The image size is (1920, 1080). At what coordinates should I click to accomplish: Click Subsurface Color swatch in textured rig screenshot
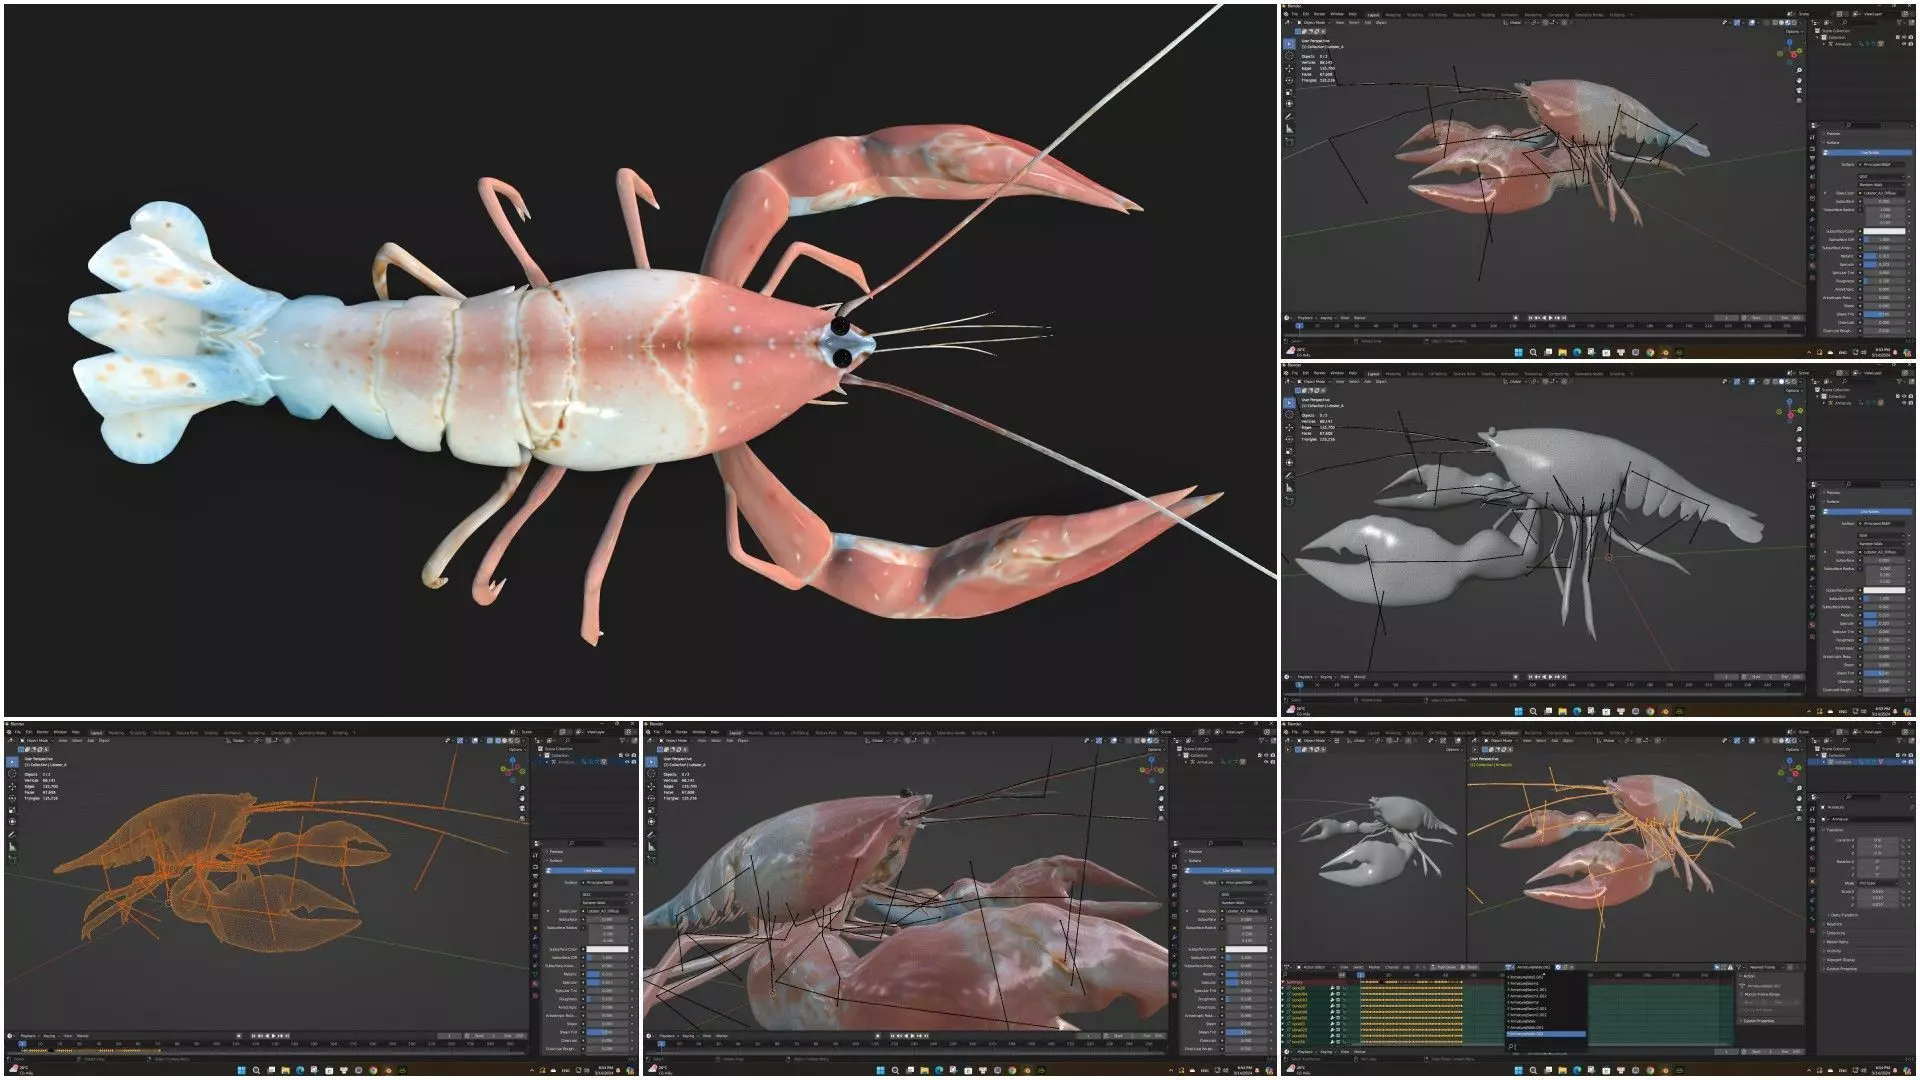(x=1884, y=231)
